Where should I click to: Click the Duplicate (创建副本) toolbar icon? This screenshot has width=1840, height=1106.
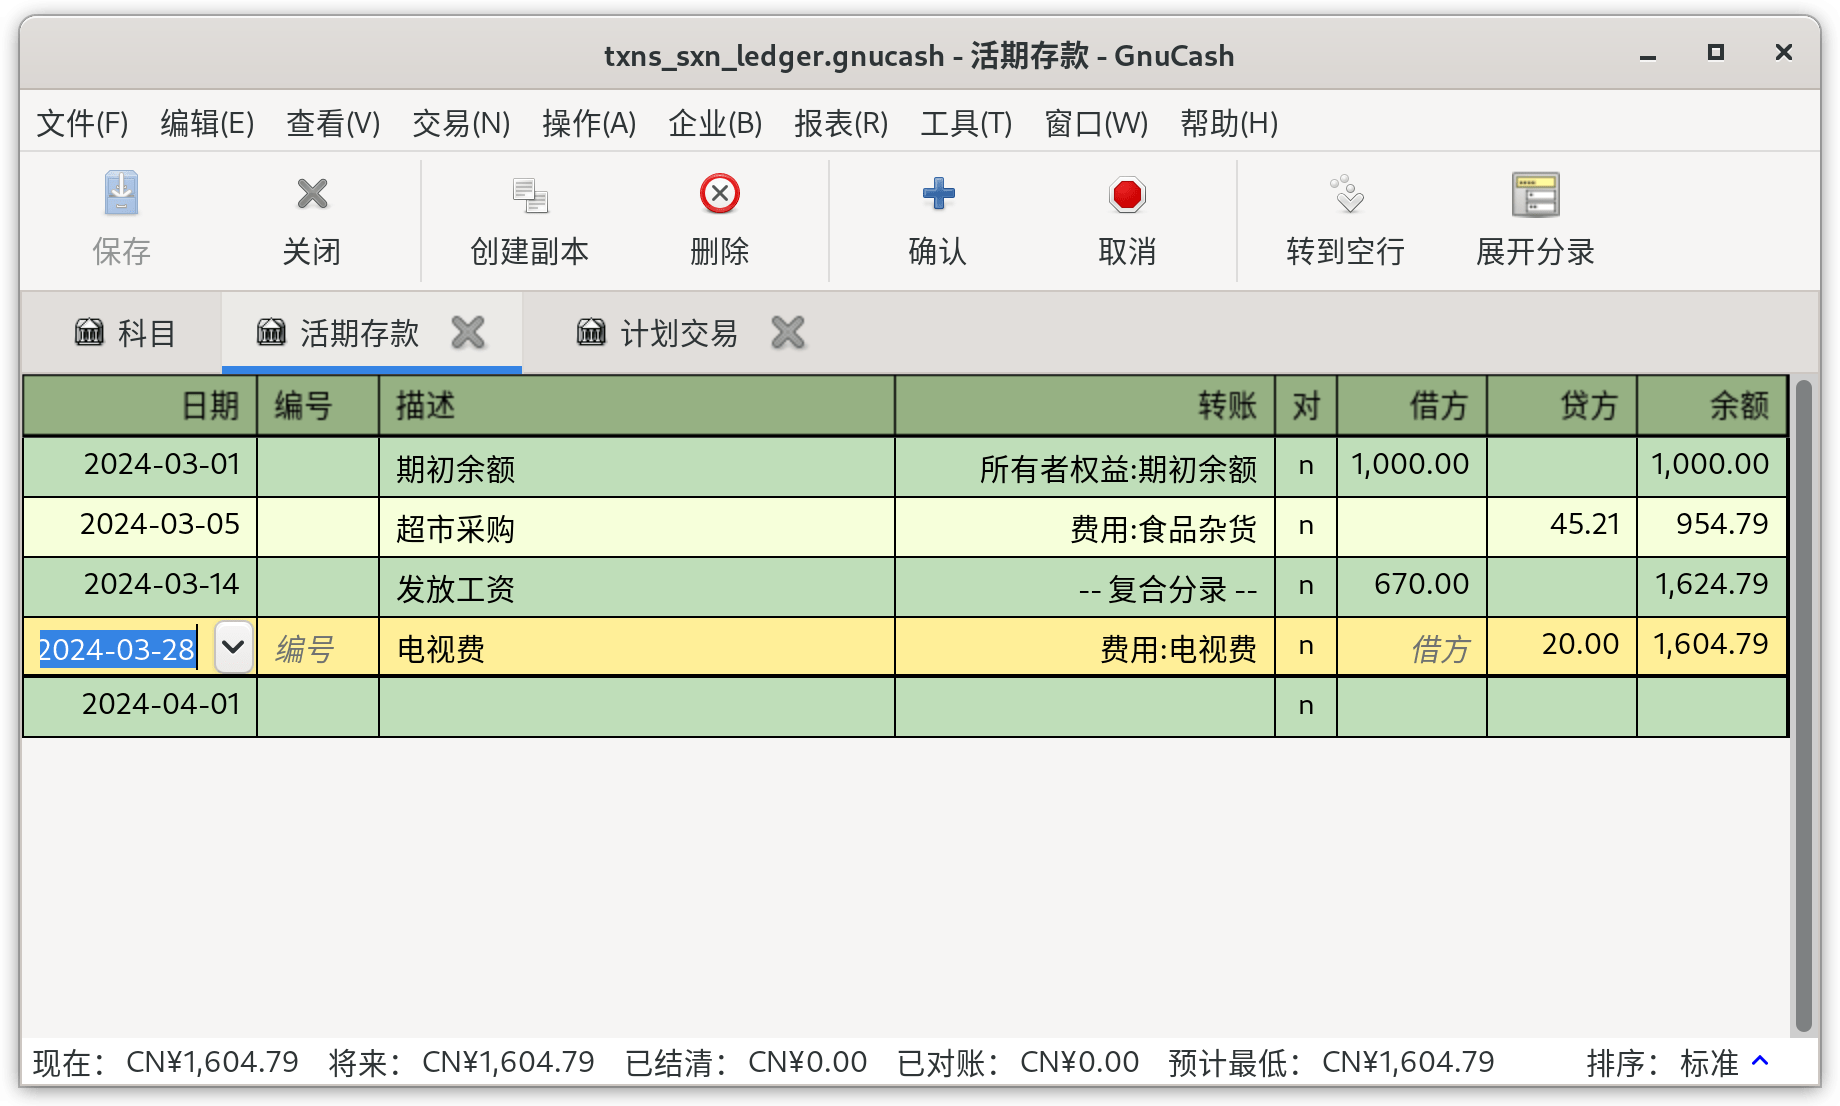530,194
